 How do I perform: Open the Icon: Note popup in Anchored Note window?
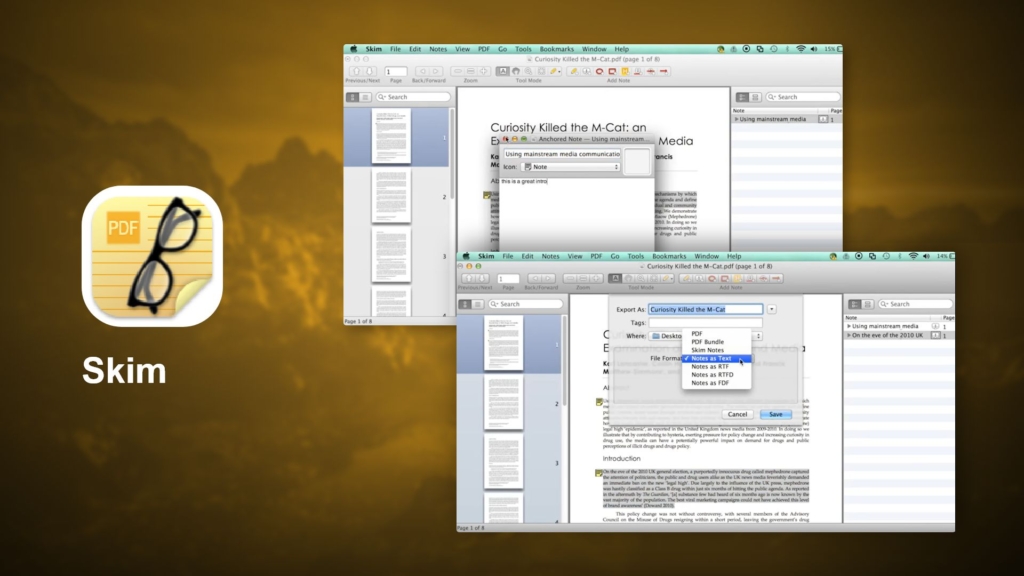point(570,167)
